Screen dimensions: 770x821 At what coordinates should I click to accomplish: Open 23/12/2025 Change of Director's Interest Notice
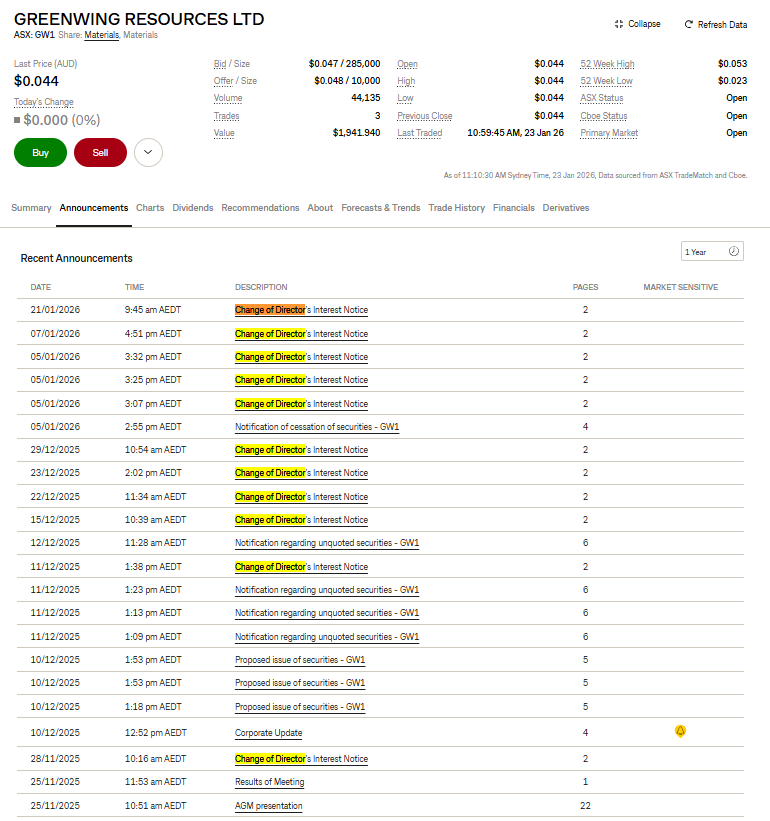coord(302,473)
